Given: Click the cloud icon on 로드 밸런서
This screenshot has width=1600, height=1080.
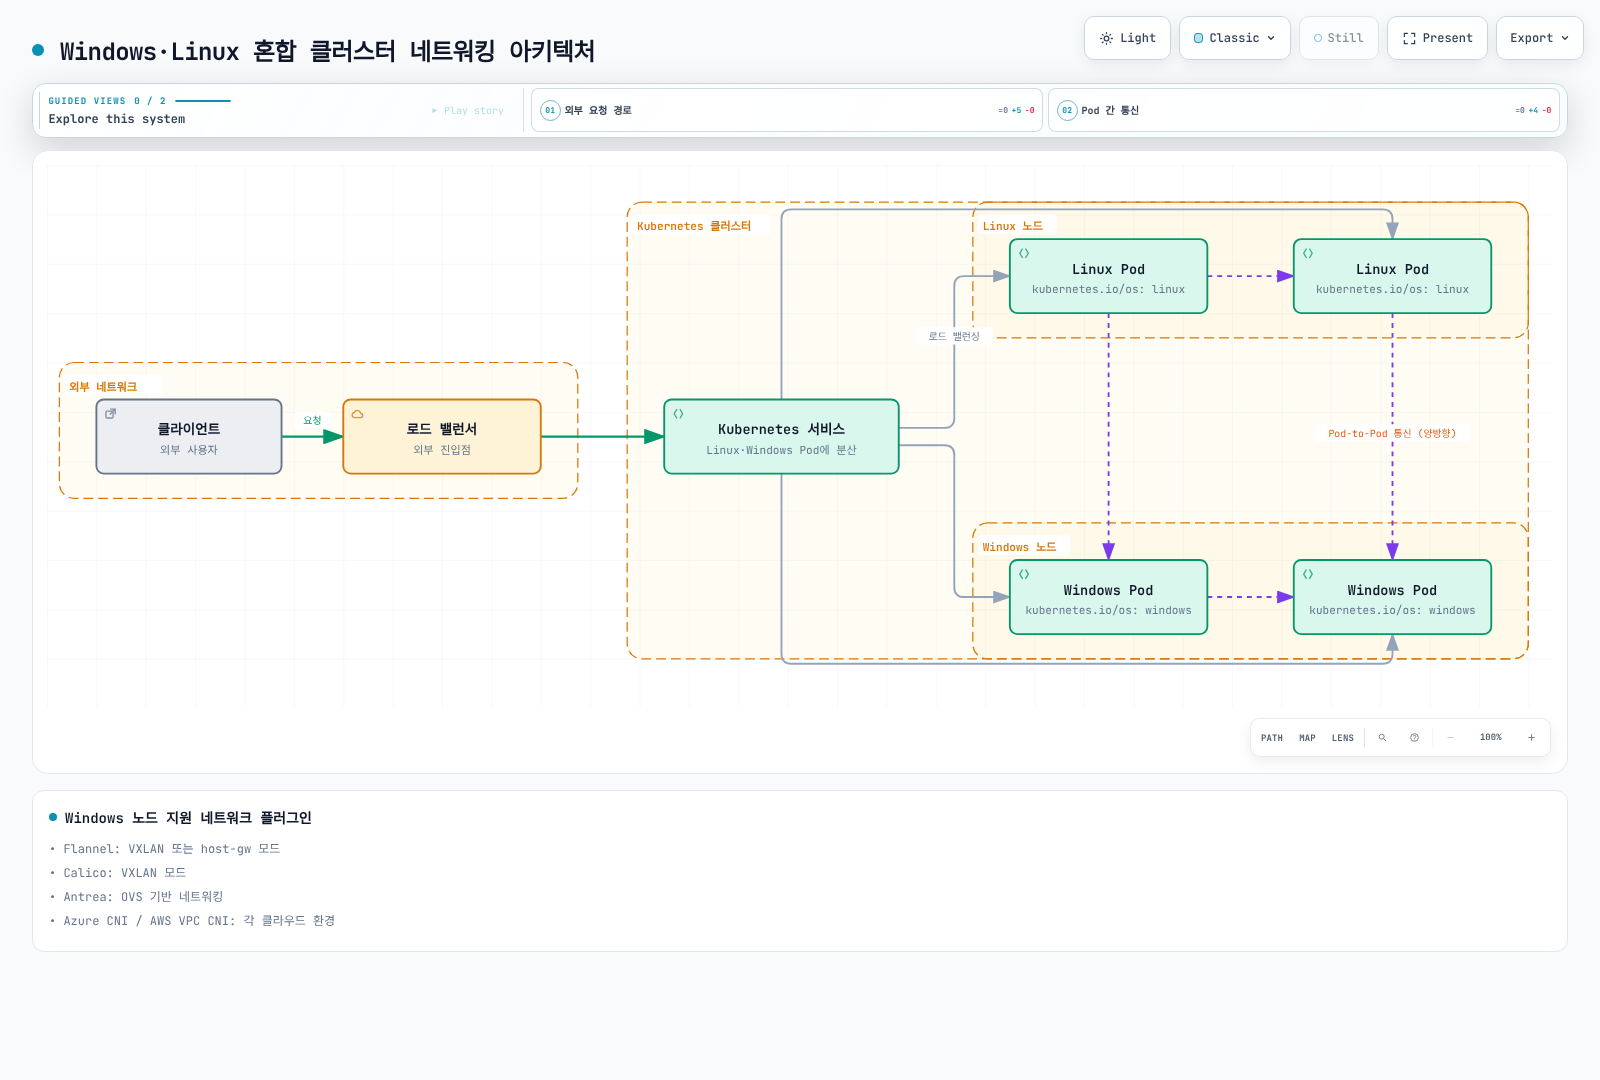Looking at the screenshot, I should 357,414.
